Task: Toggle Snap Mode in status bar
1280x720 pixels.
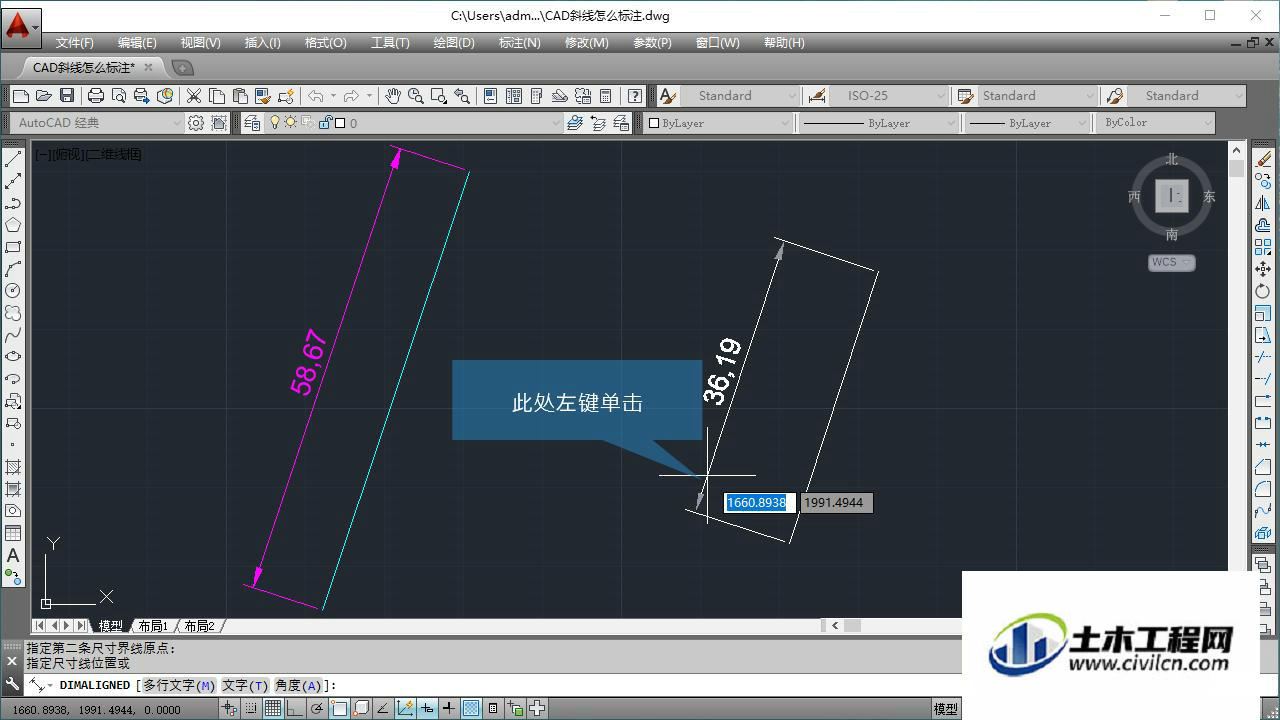Action: tap(250, 709)
